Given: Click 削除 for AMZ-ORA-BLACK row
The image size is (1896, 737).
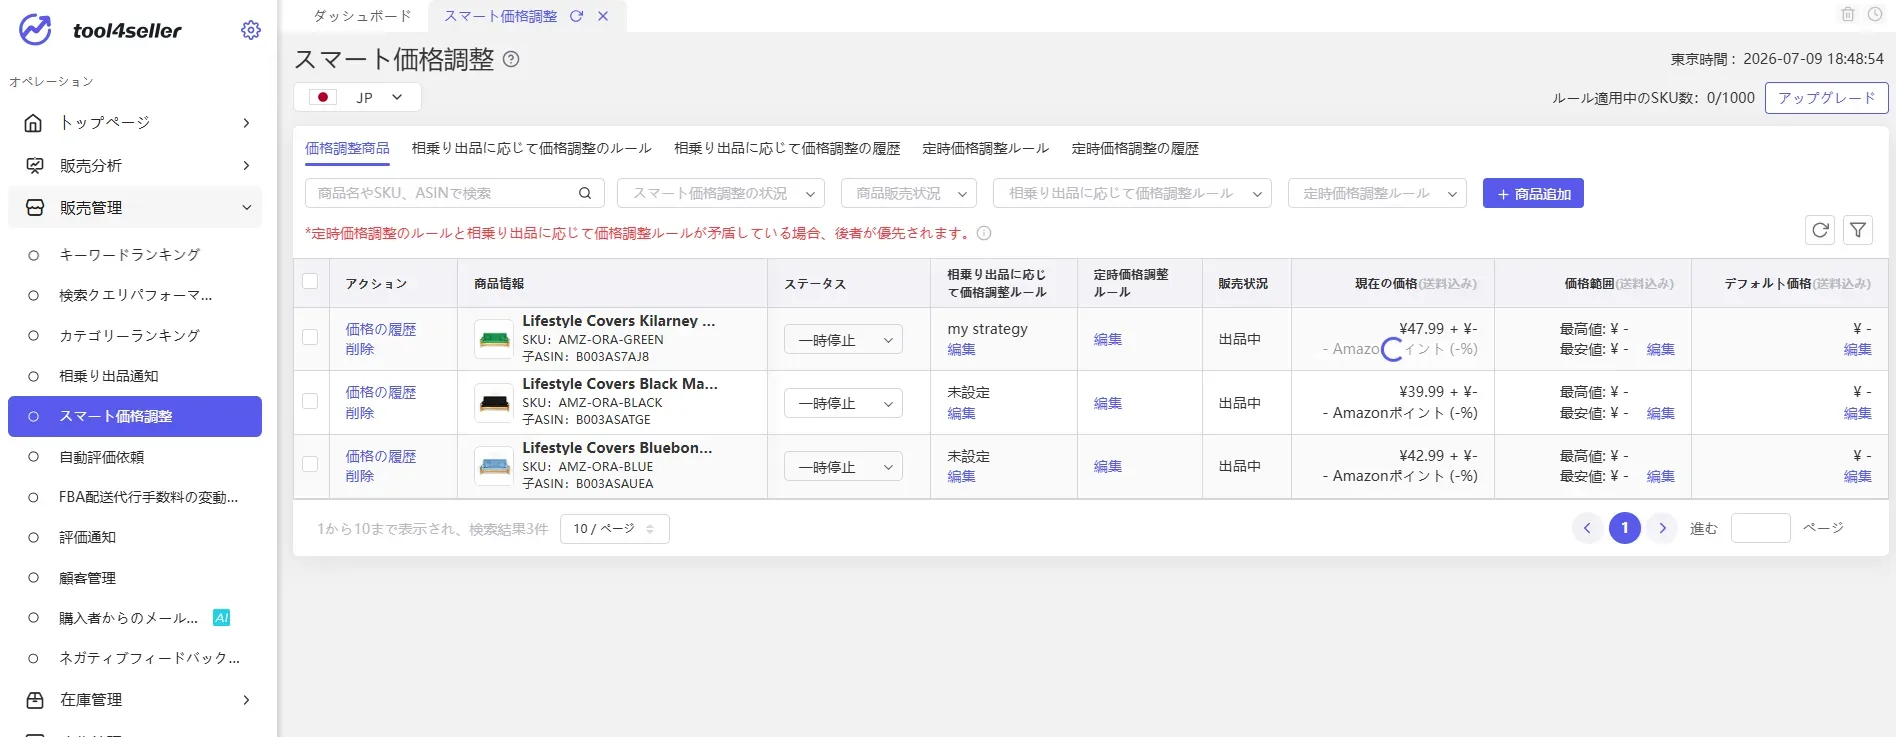Looking at the screenshot, I should tap(360, 413).
